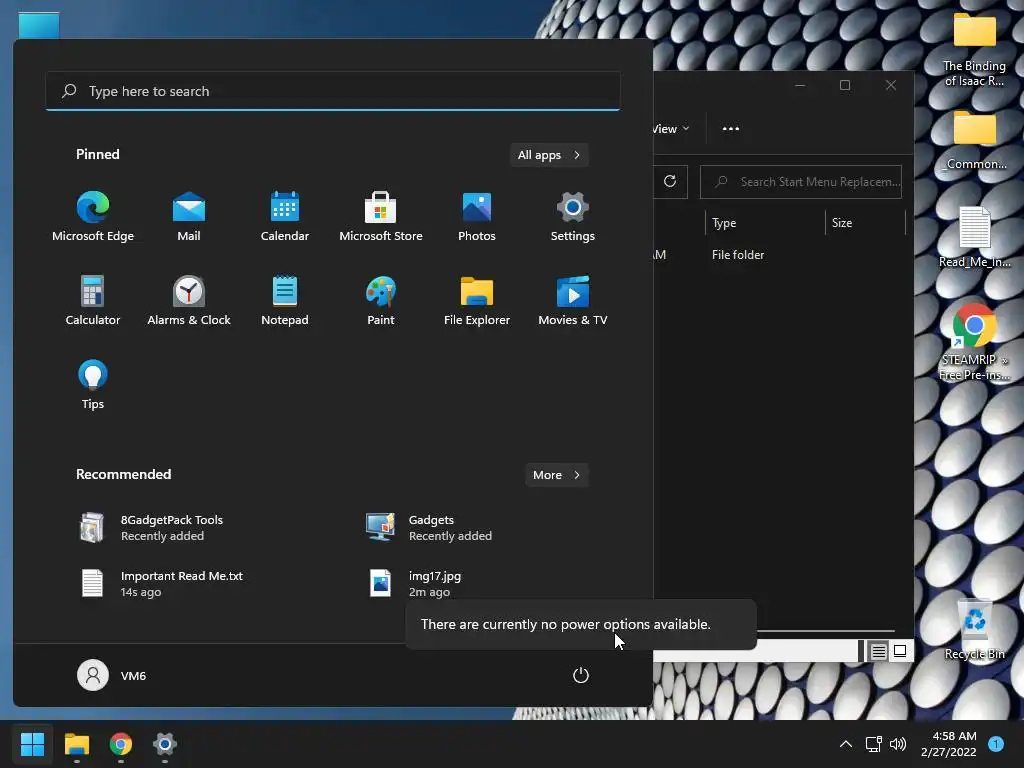Screen dimensions: 1024x768
Task: Open See more ellipsis menu in Explorer
Action: [731, 129]
